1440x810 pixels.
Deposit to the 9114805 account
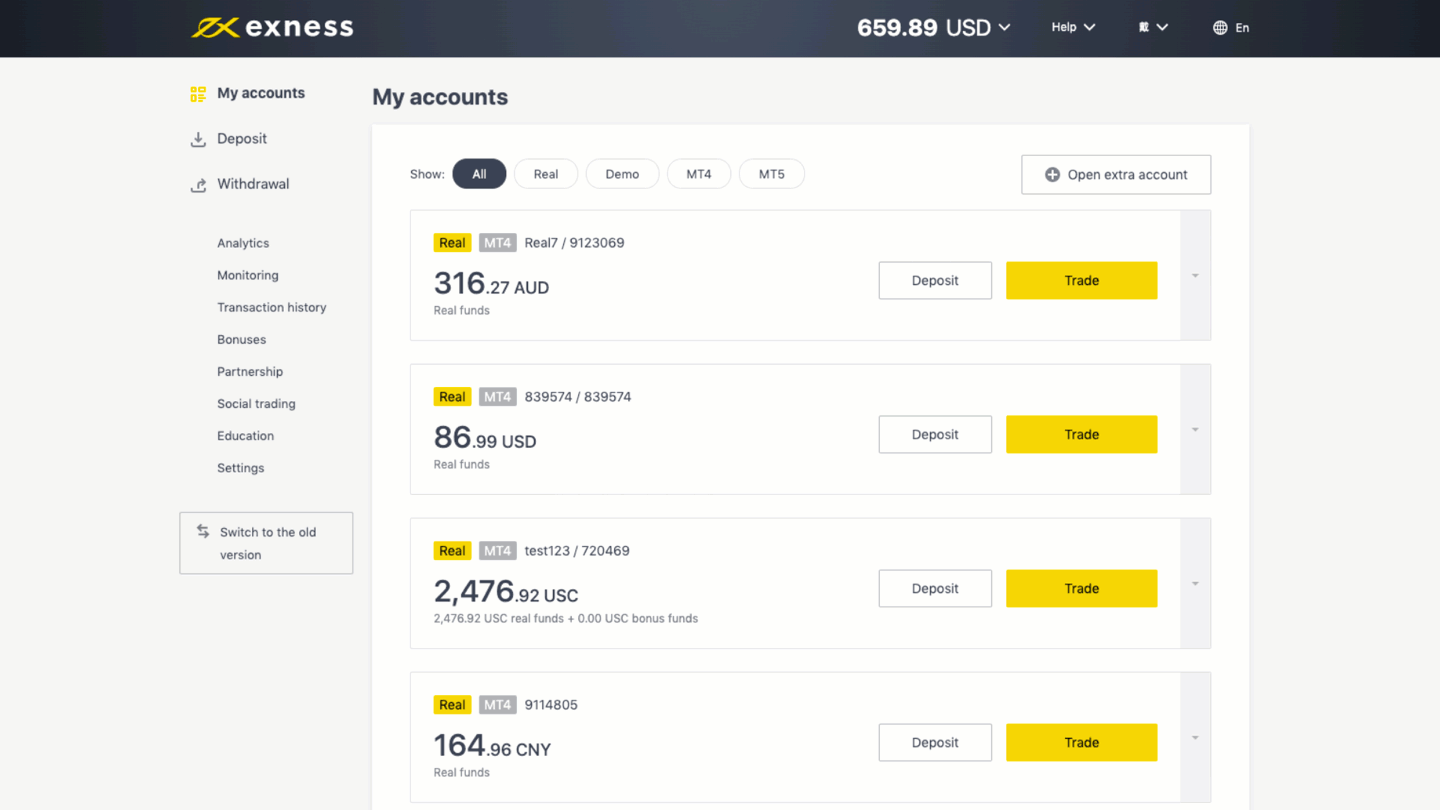pyautogui.click(x=935, y=742)
